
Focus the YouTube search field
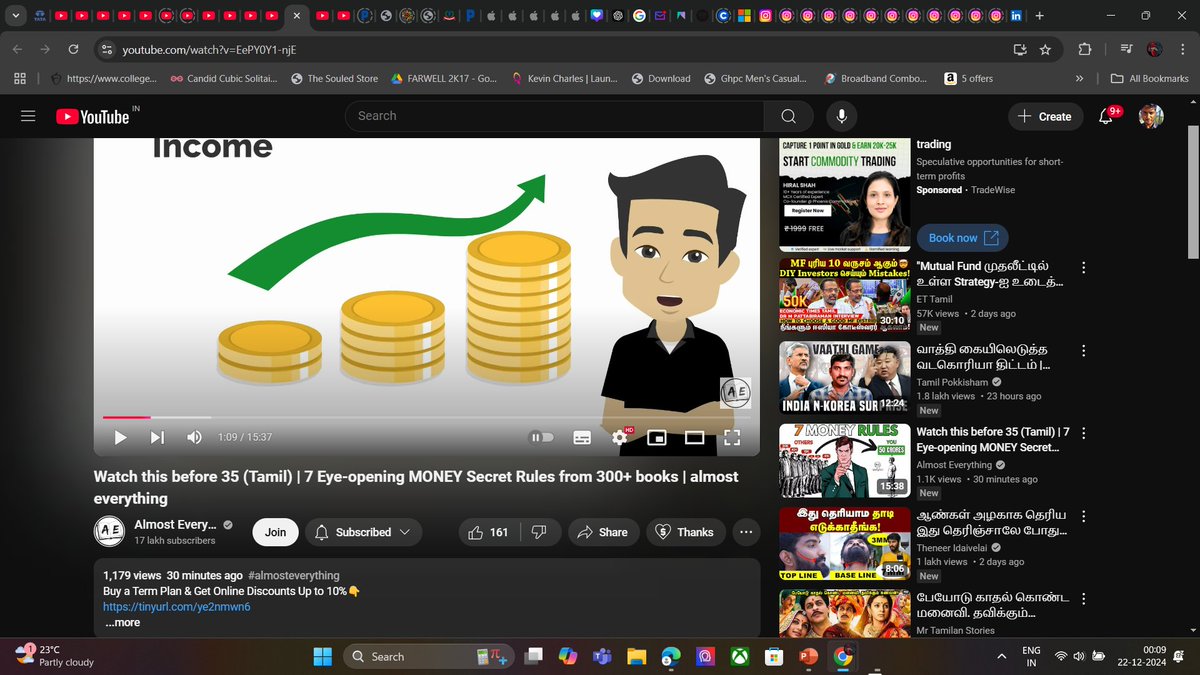555,116
